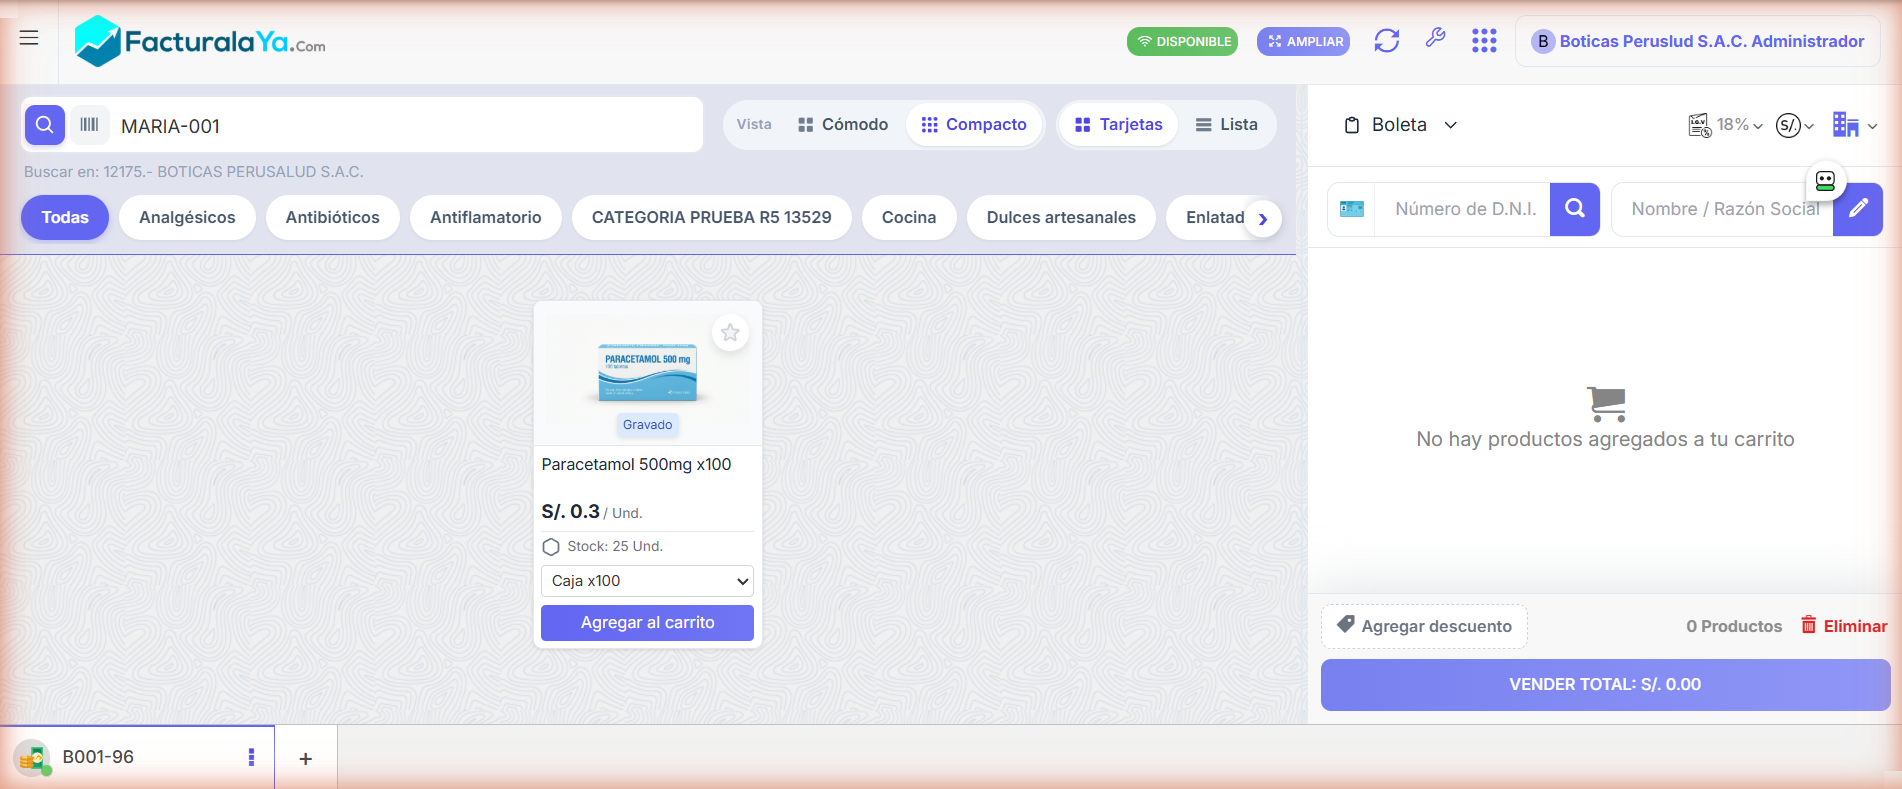Search customer by D.N.I. magnifier button
Viewport: 1902px width, 789px height.
(1575, 209)
